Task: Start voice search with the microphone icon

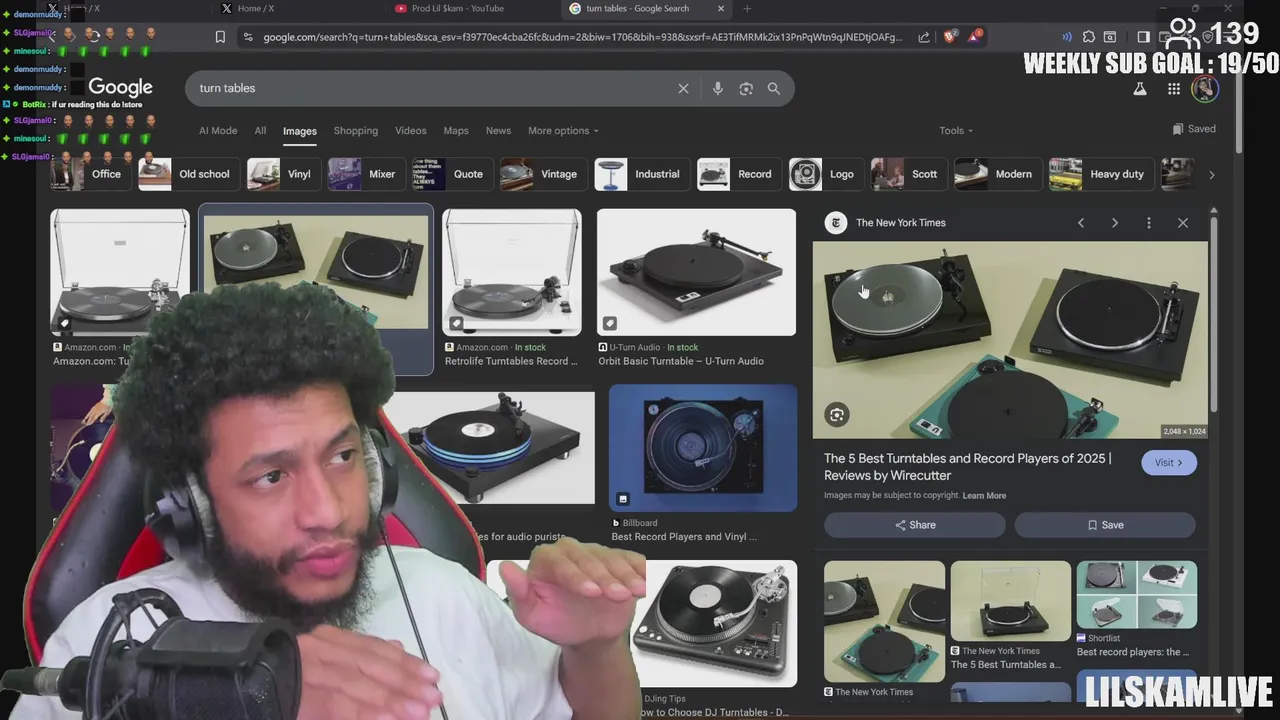Action: point(717,88)
